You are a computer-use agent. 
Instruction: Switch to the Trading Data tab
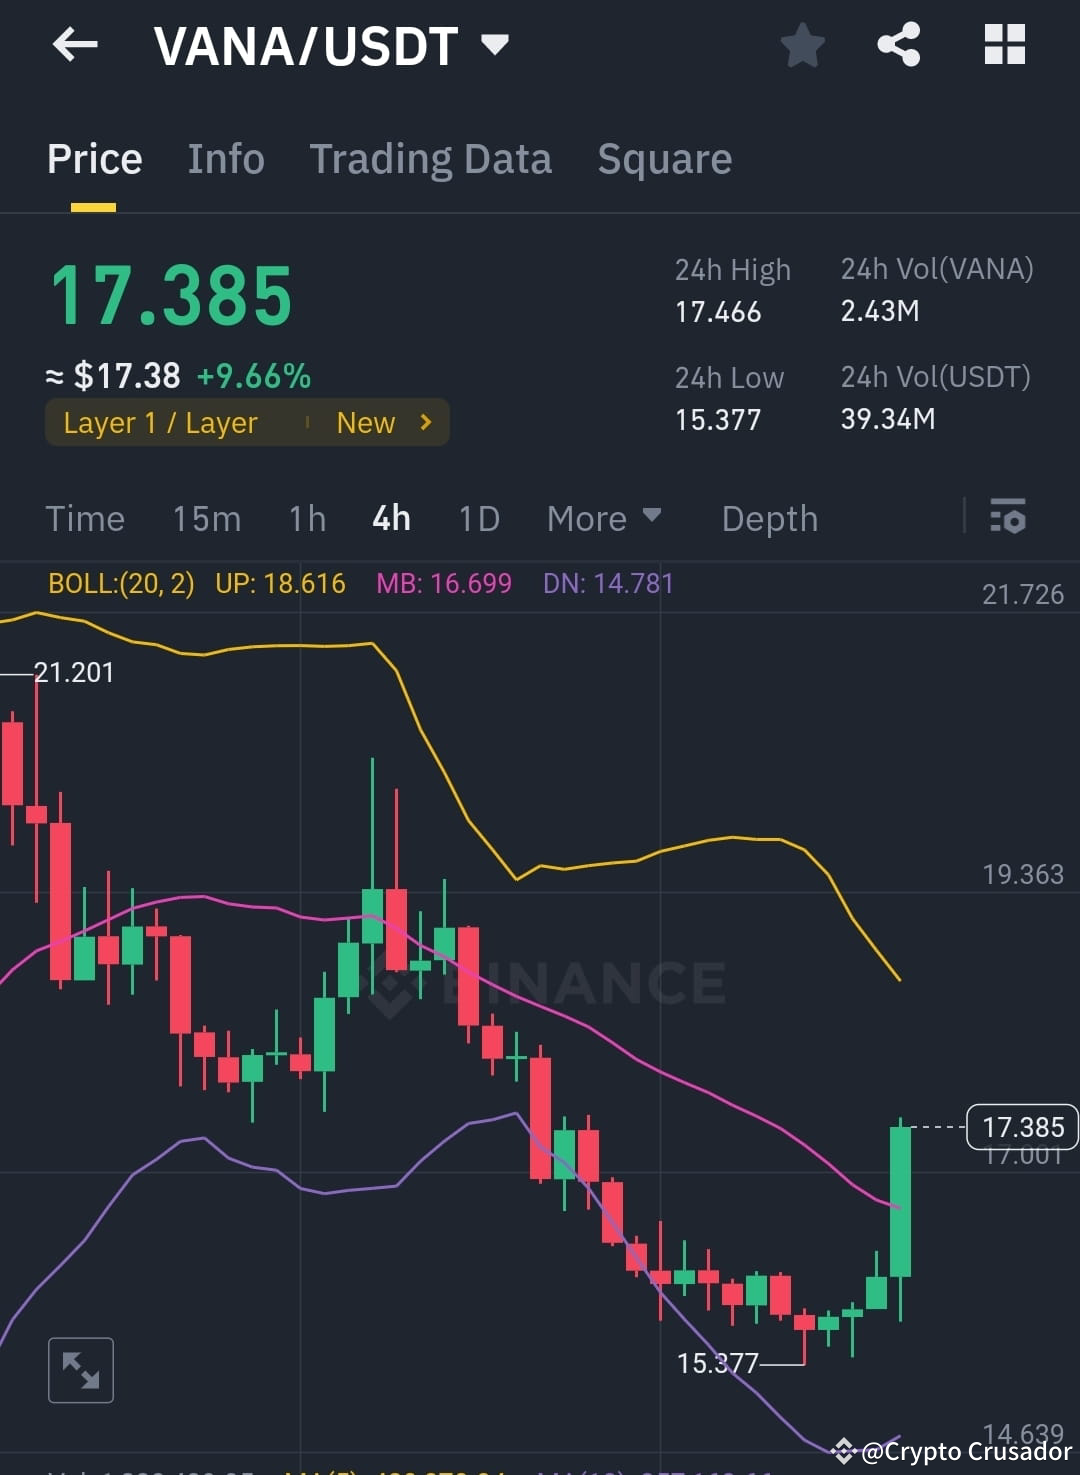(x=431, y=159)
